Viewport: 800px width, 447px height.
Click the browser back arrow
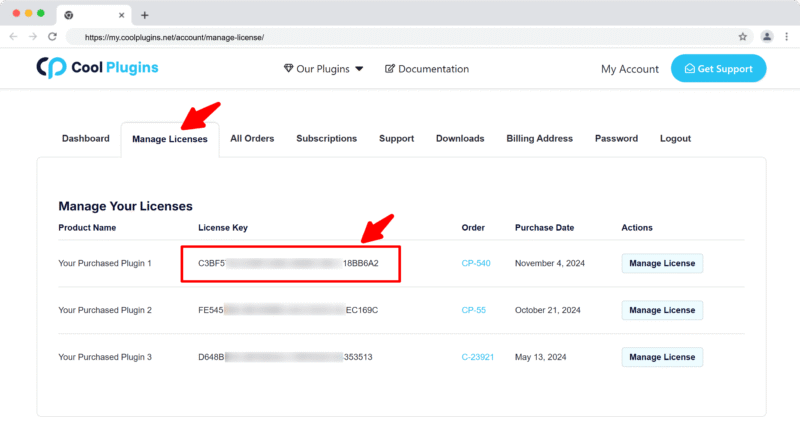coord(14,36)
